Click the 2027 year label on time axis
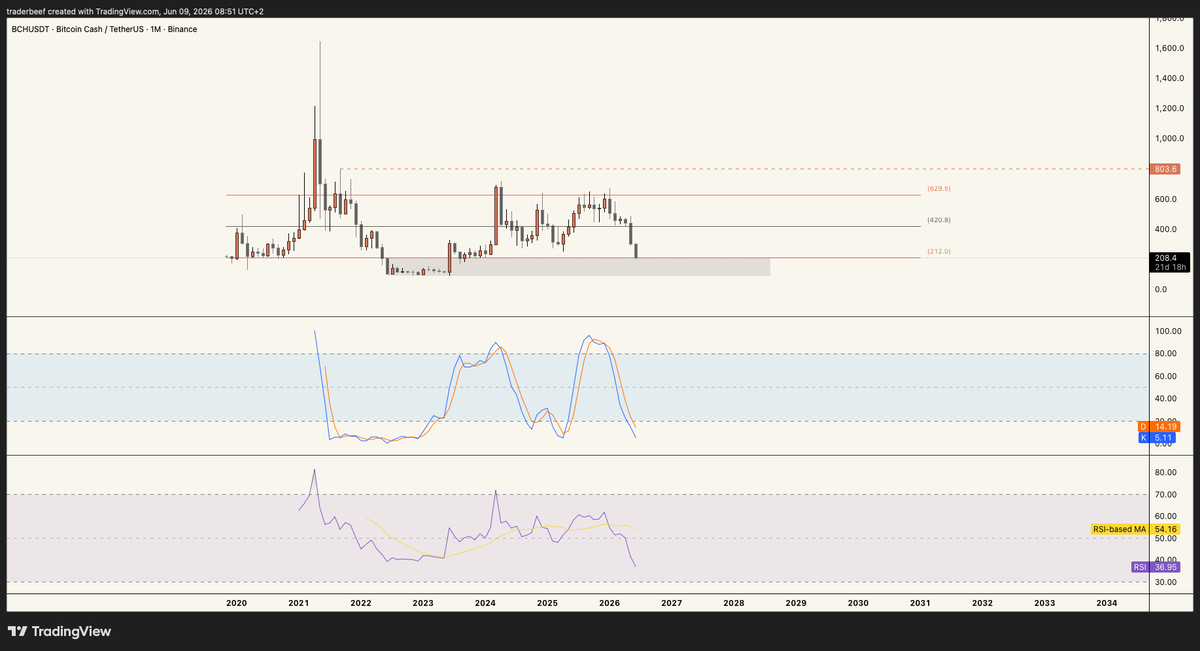Viewport: 1200px width, 651px height. (671, 603)
